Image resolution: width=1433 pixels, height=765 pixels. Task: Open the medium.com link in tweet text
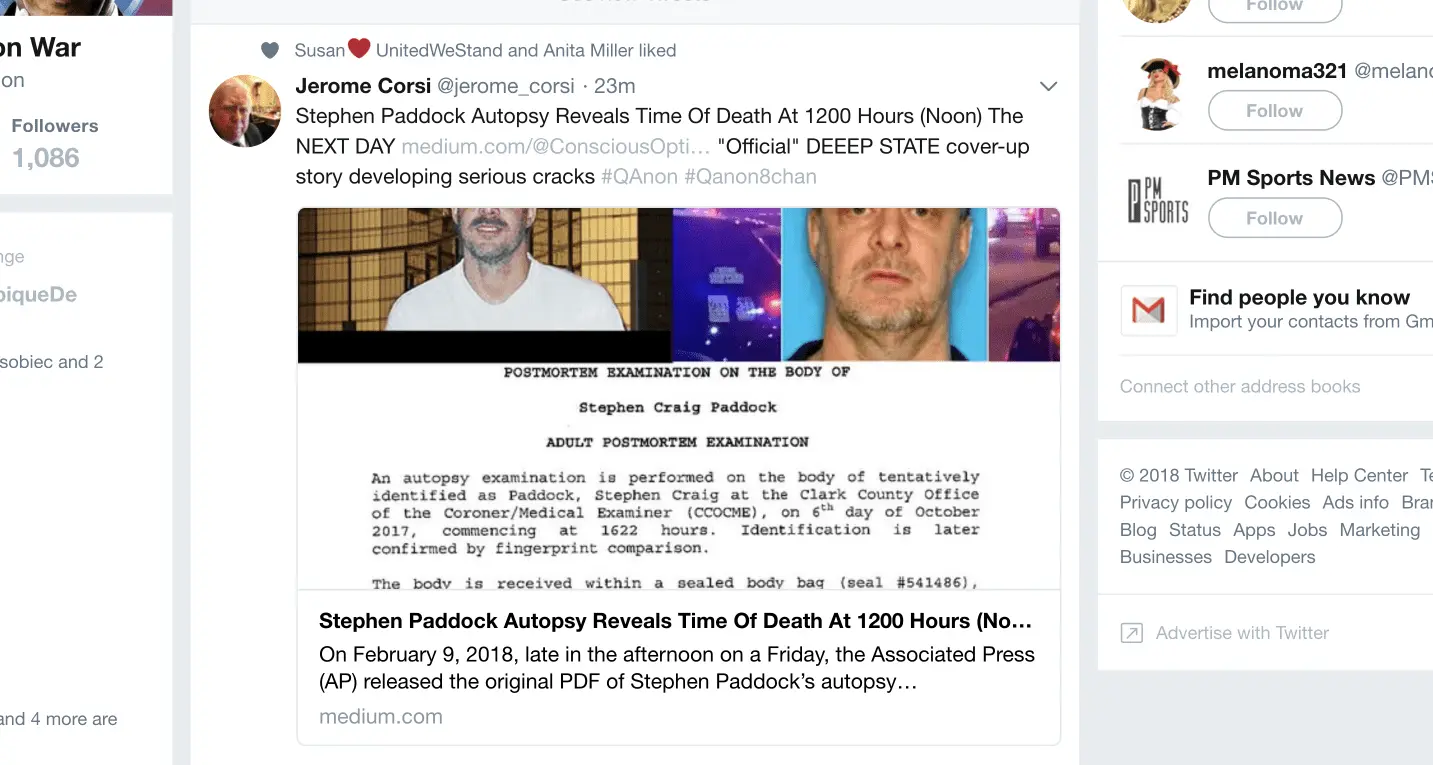coord(556,147)
